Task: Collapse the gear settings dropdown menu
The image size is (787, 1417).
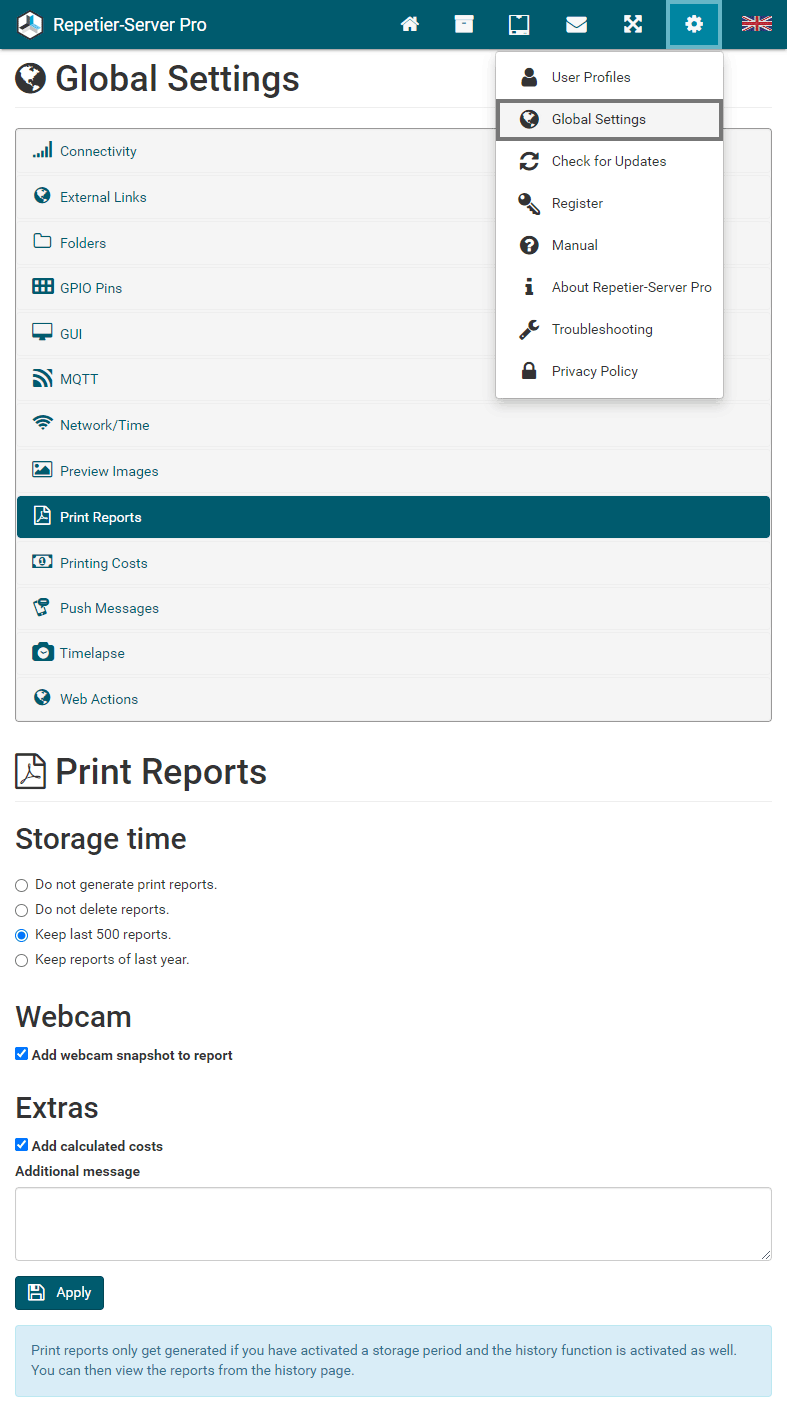Action: [693, 25]
